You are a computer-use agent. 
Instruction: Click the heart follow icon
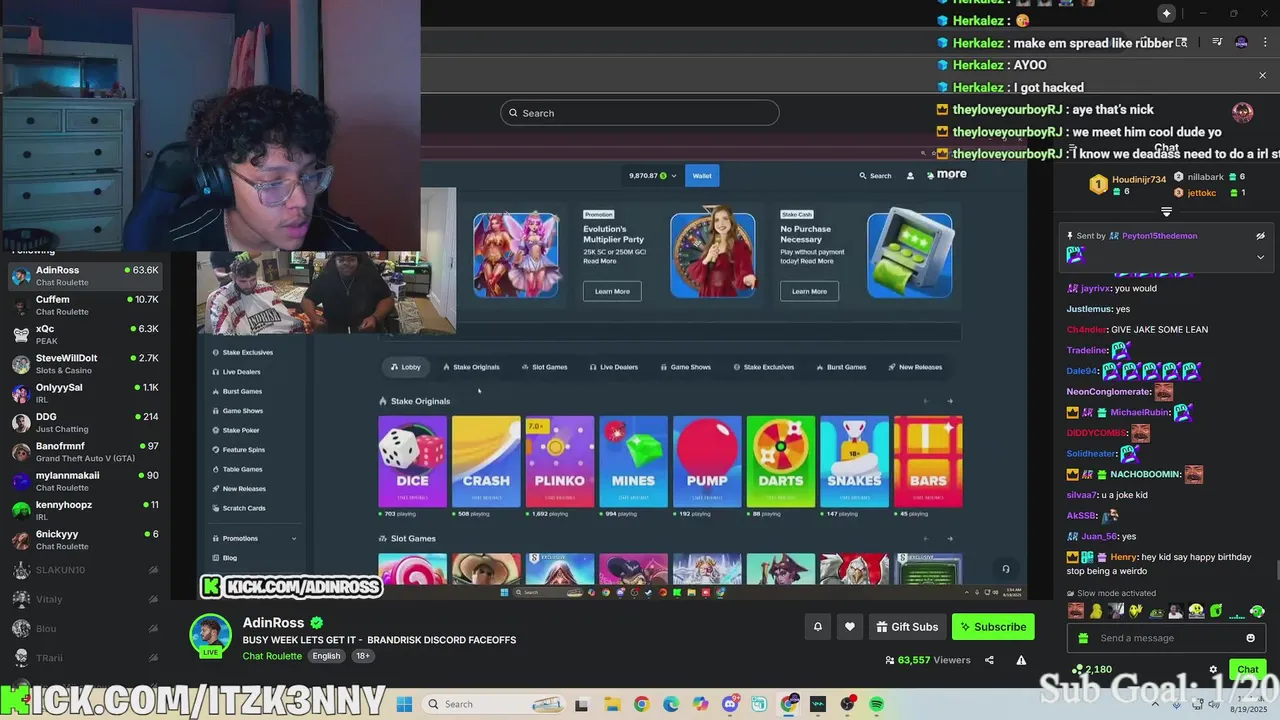tap(850, 627)
